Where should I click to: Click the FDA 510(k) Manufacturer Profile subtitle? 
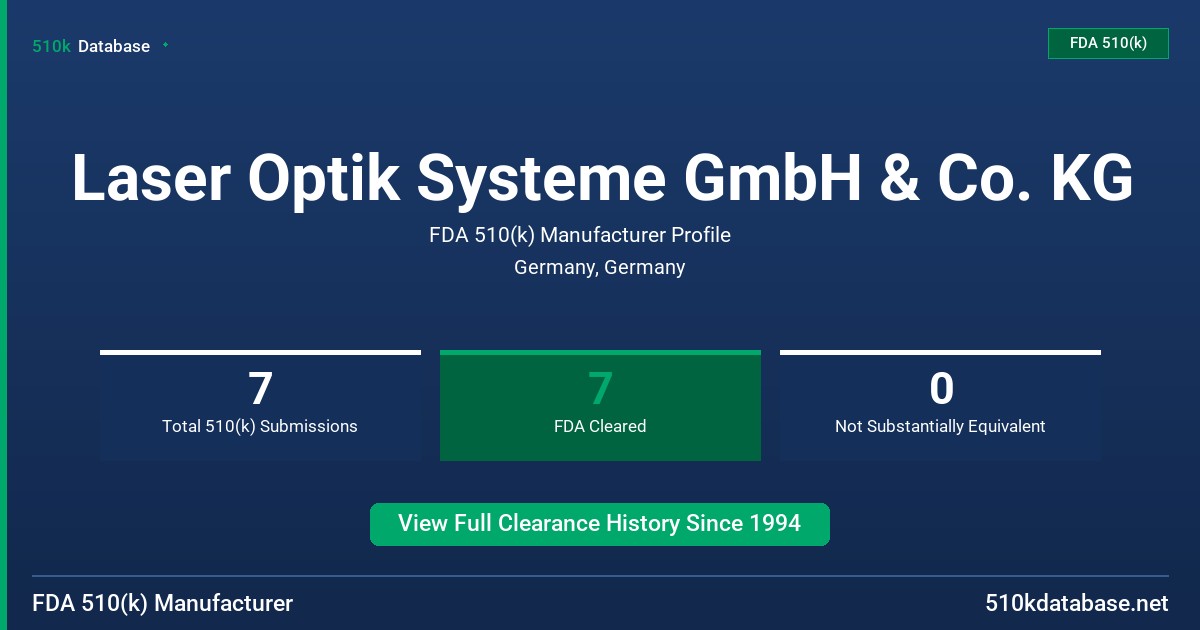coord(580,235)
